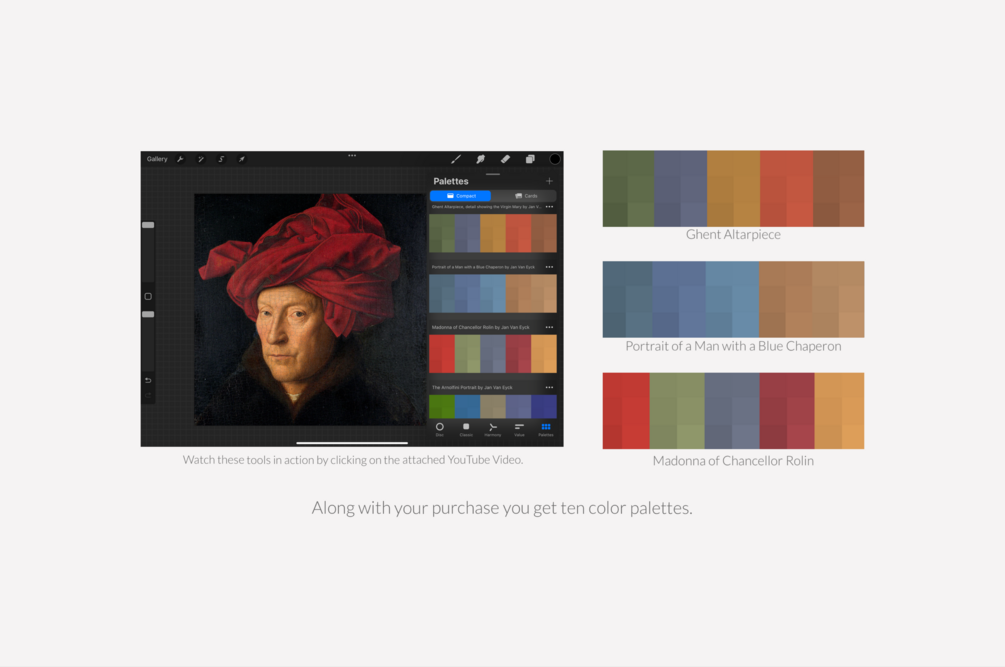Viewport: 1005px width, 667px height.
Task: Activate the Selection S-shaped tool
Action: pos(221,159)
